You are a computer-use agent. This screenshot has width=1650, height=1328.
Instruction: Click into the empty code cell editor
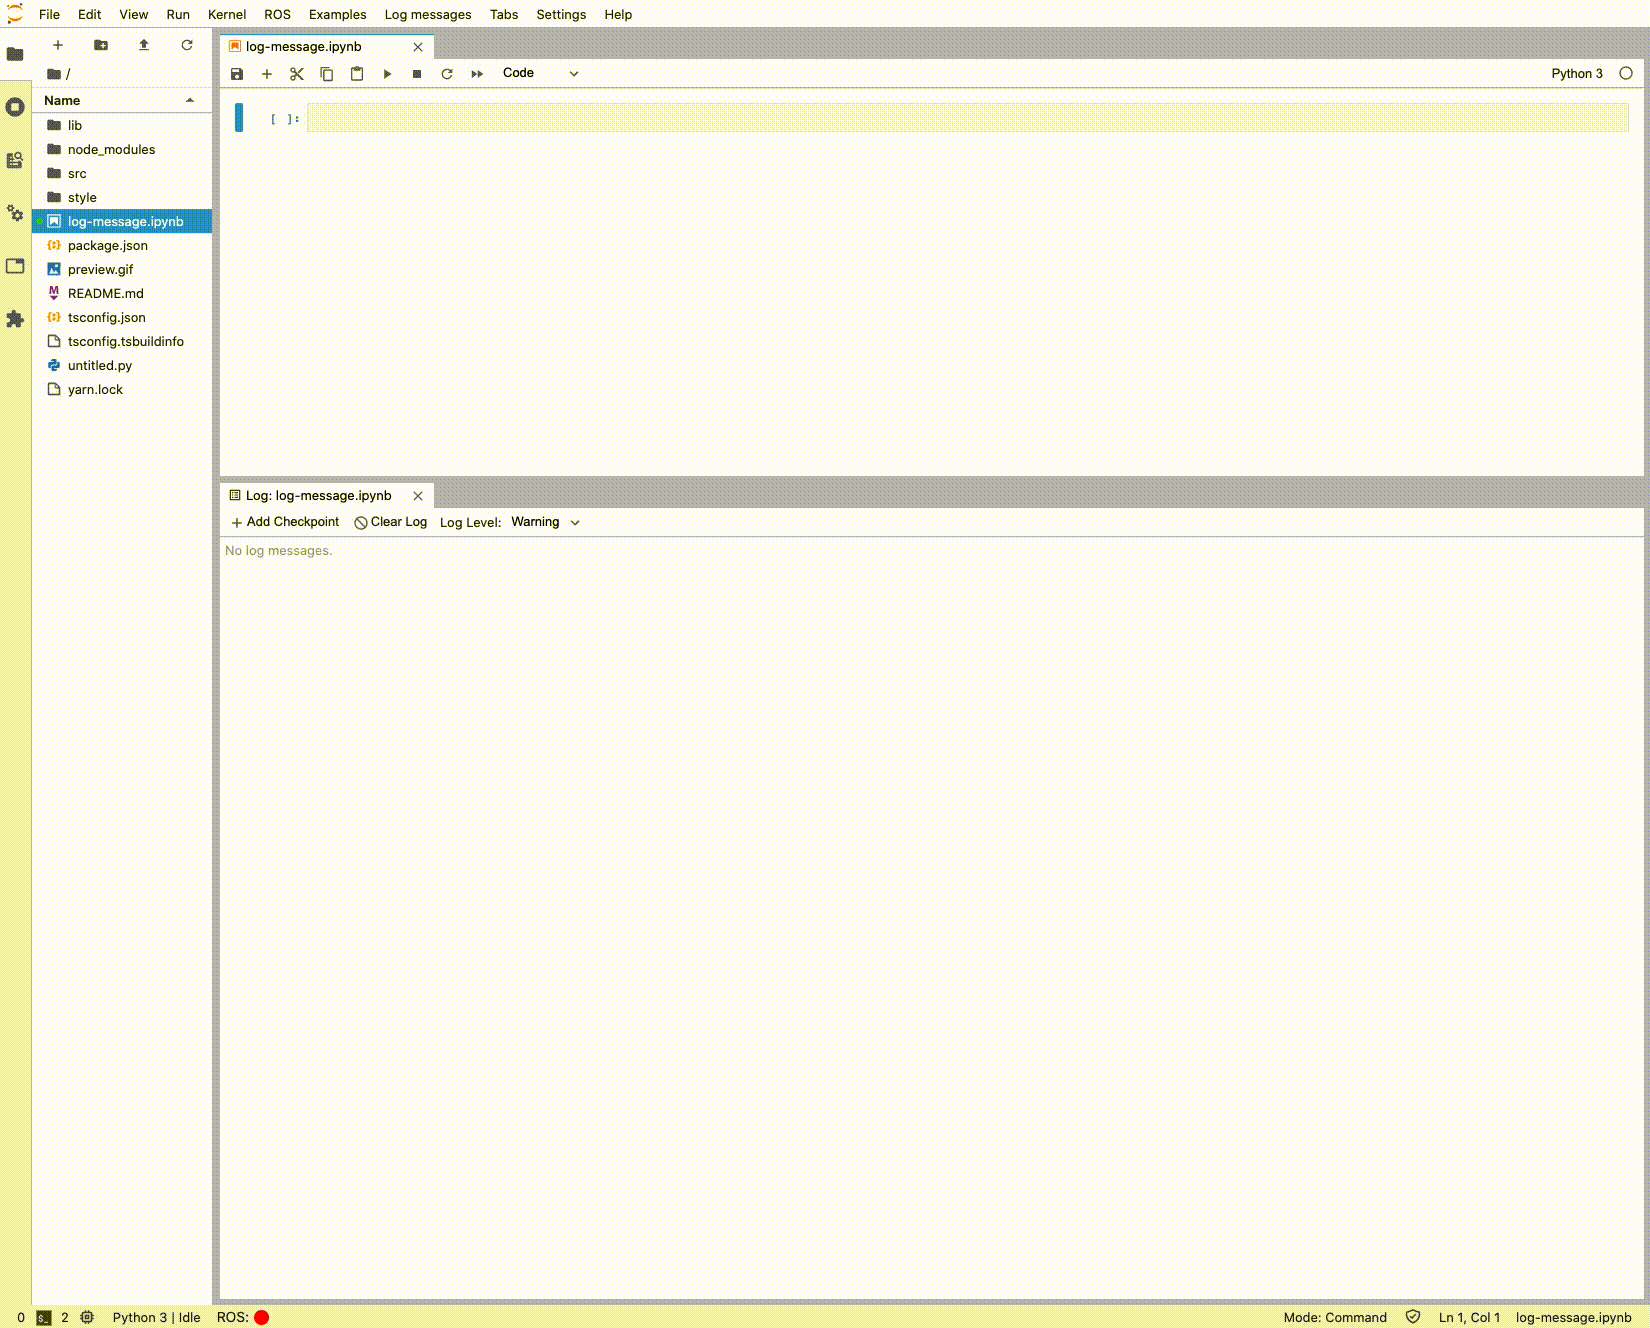pos(967,117)
